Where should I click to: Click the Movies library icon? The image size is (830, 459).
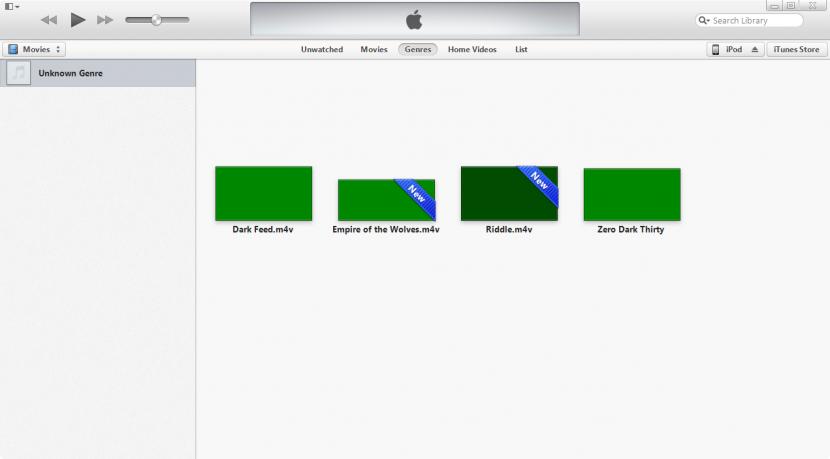[13, 49]
